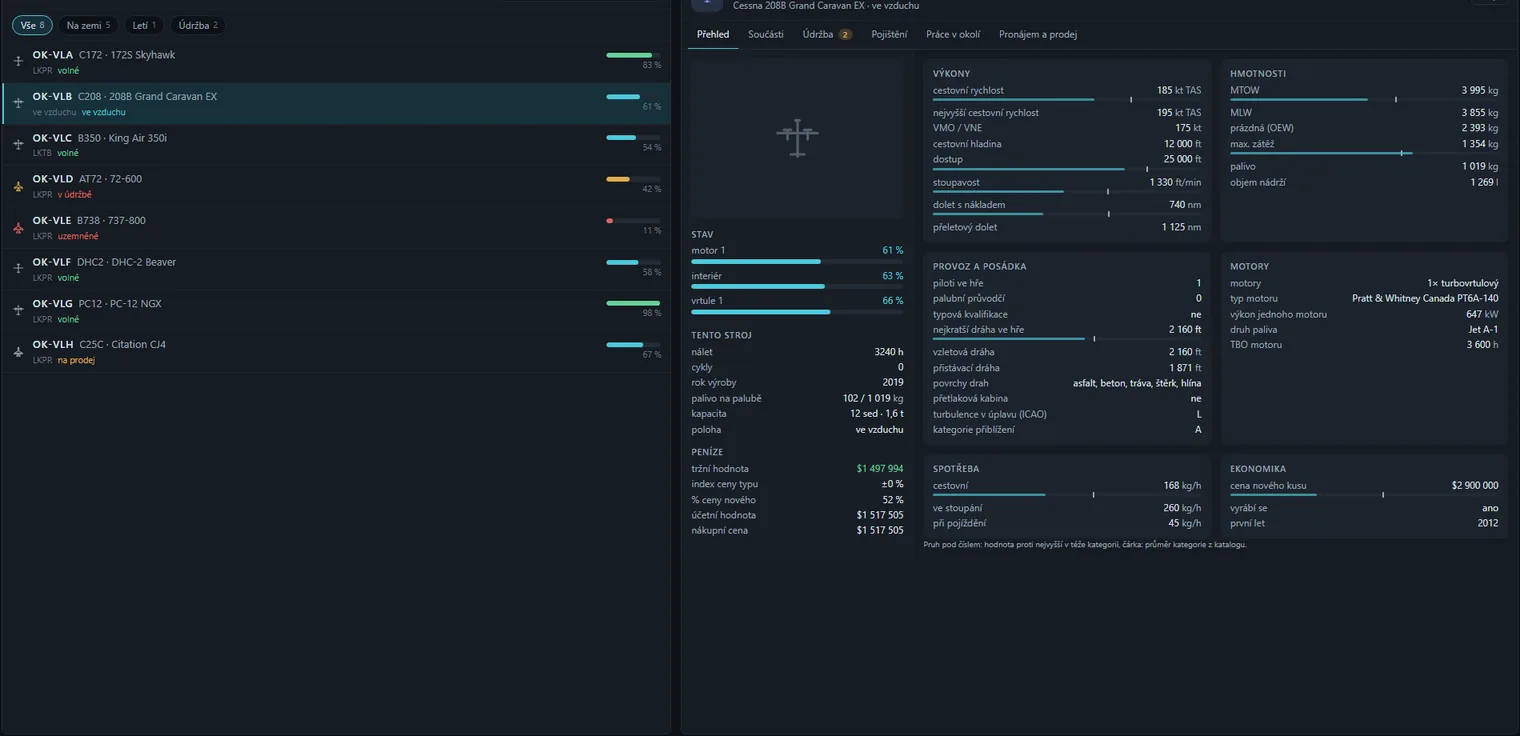Click the 'palivo na palubě' 102 / 1 019 kg value
1520x736 pixels.
[873, 398]
